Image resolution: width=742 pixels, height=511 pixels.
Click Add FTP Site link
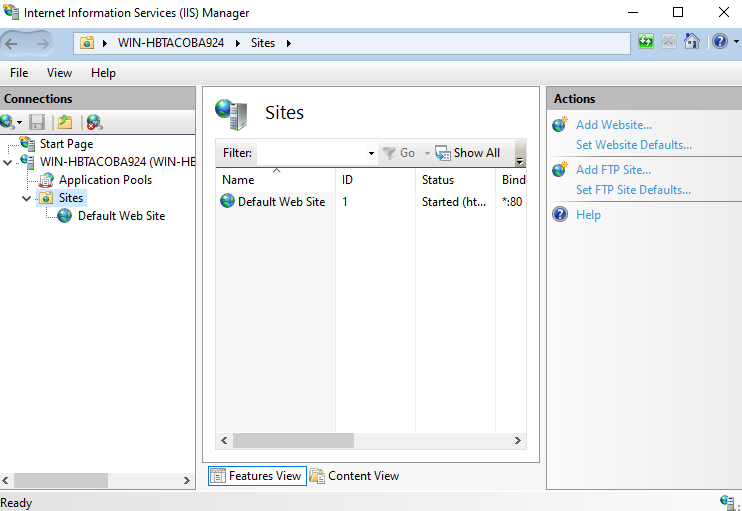613,170
